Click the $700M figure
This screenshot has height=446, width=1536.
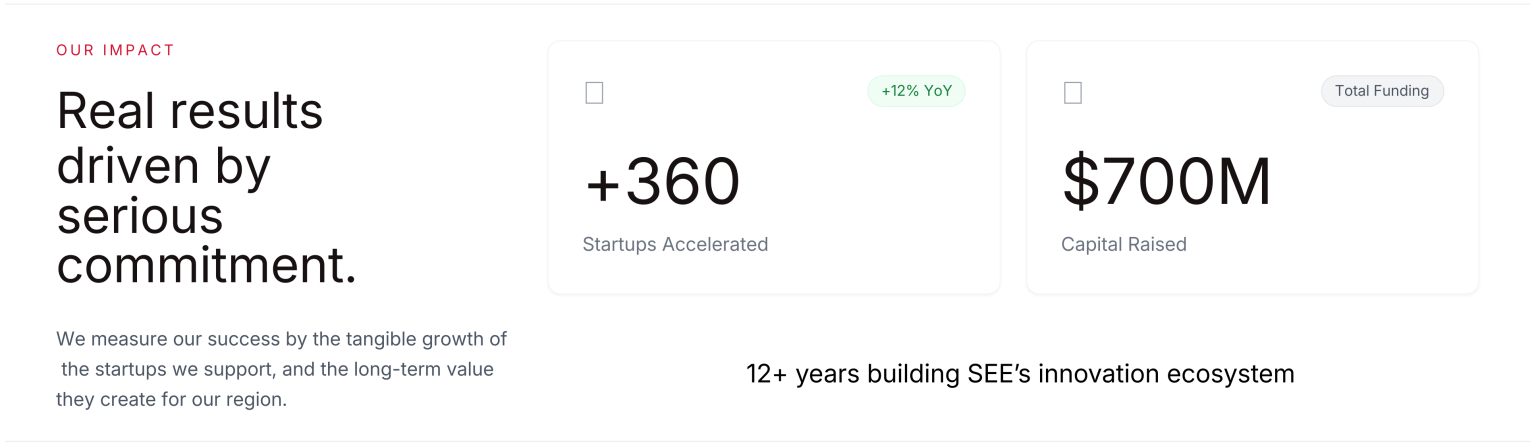[1166, 183]
